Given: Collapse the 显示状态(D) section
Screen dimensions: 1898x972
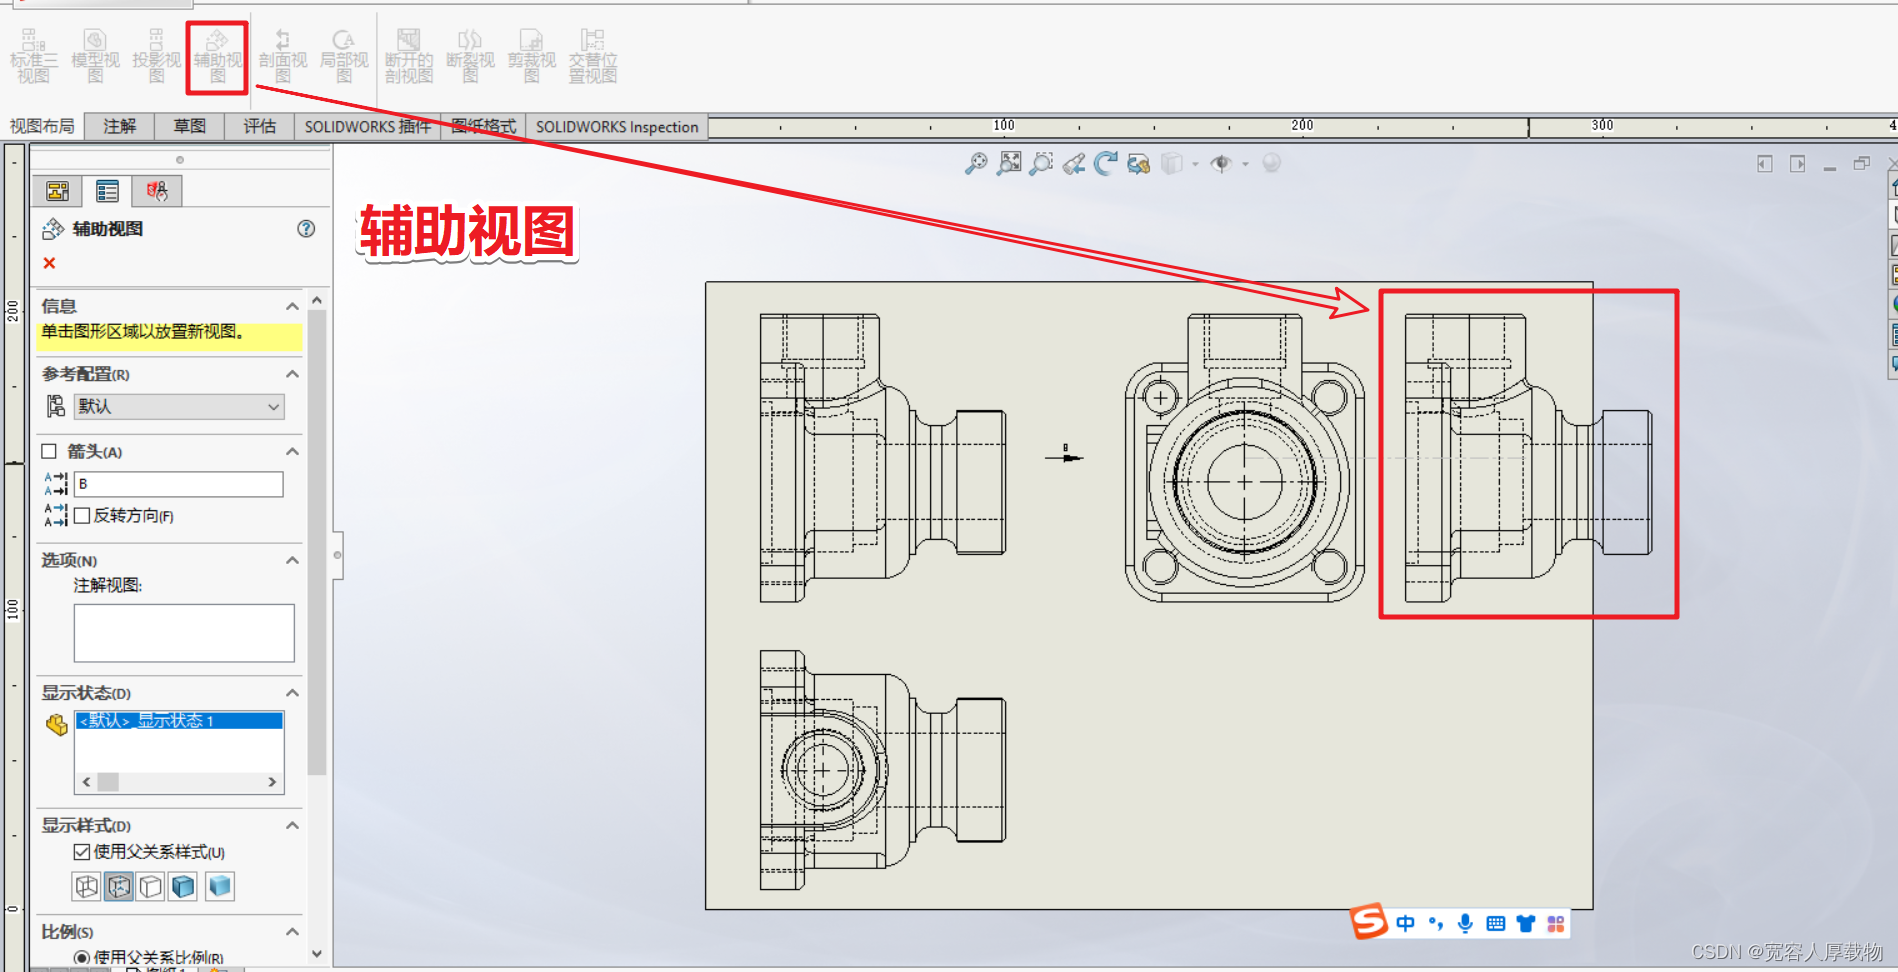Looking at the screenshot, I should [x=292, y=693].
